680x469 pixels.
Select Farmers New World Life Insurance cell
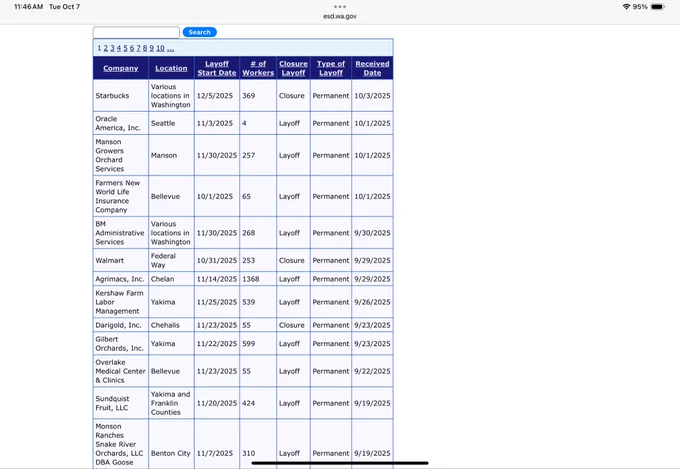(121, 196)
